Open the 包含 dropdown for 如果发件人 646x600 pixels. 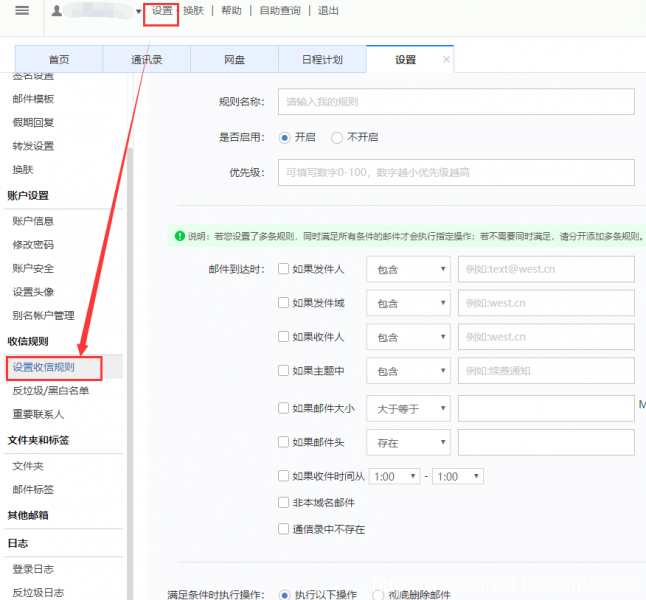tap(408, 269)
